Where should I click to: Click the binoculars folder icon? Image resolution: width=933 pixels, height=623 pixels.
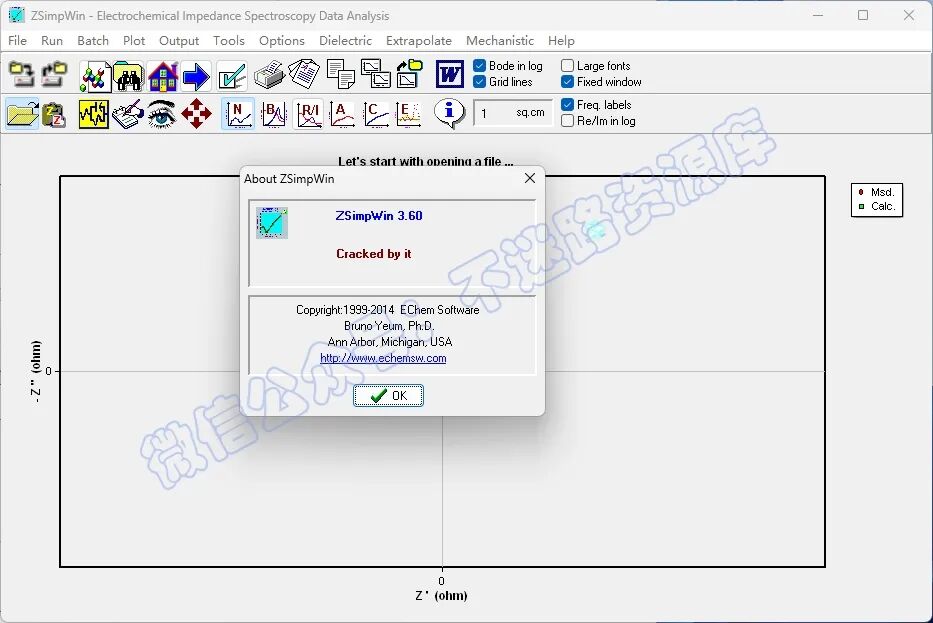[x=129, y=76]
